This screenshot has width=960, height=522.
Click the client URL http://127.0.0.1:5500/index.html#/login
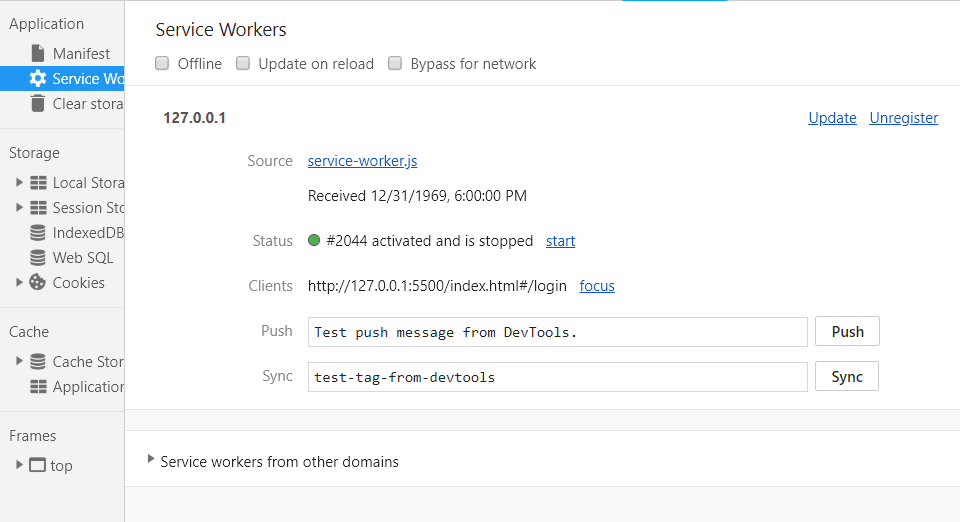pyautogui.click(x=437, y=286)
